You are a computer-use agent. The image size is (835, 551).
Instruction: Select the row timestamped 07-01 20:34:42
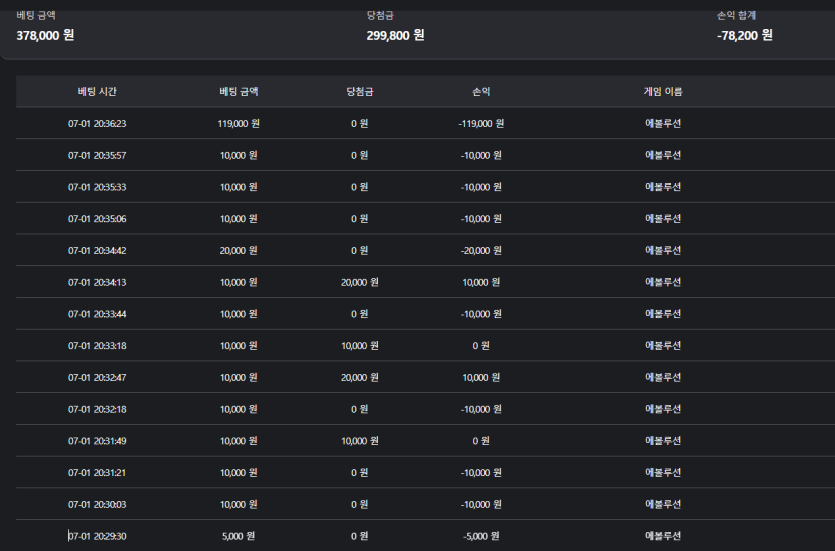tap(425, 250)
